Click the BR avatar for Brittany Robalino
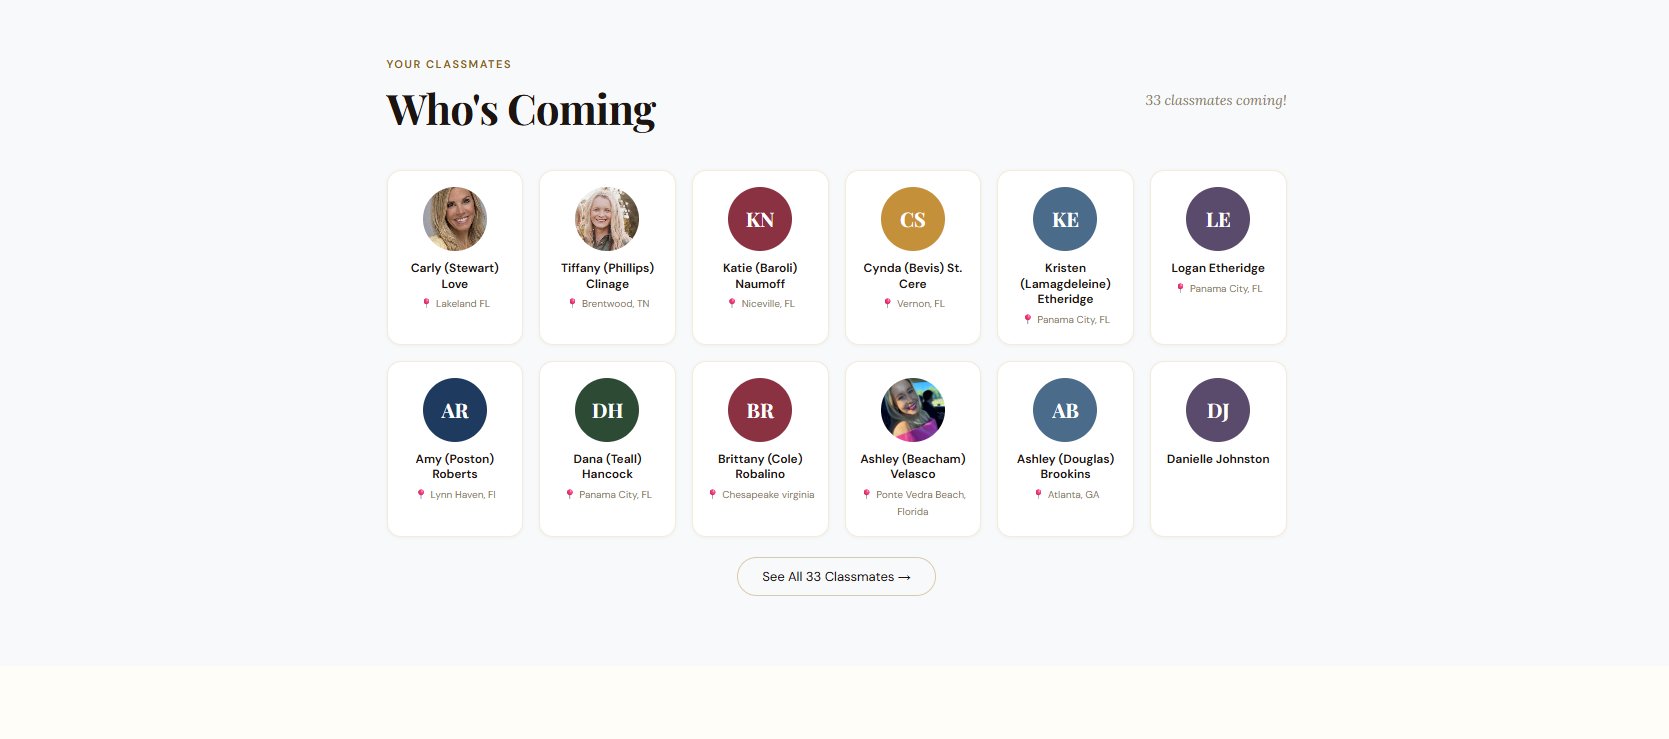 click(x=760, y=410)
